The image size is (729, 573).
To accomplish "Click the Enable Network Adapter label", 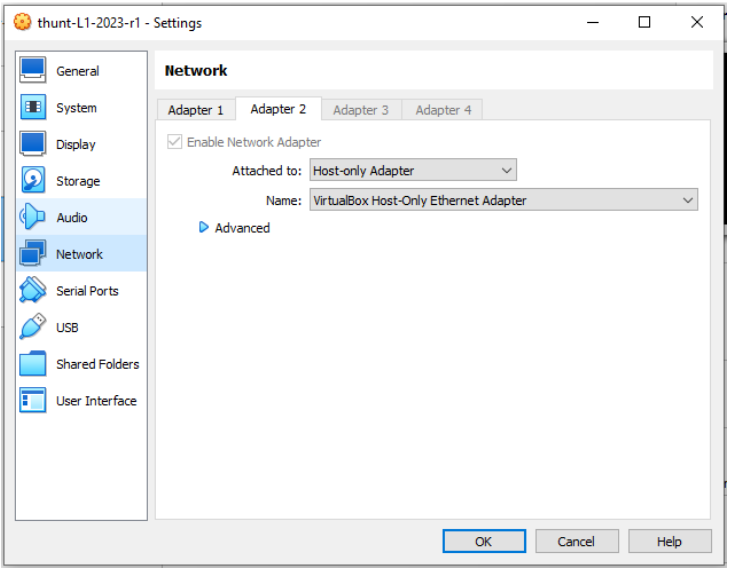I will 254,142.
